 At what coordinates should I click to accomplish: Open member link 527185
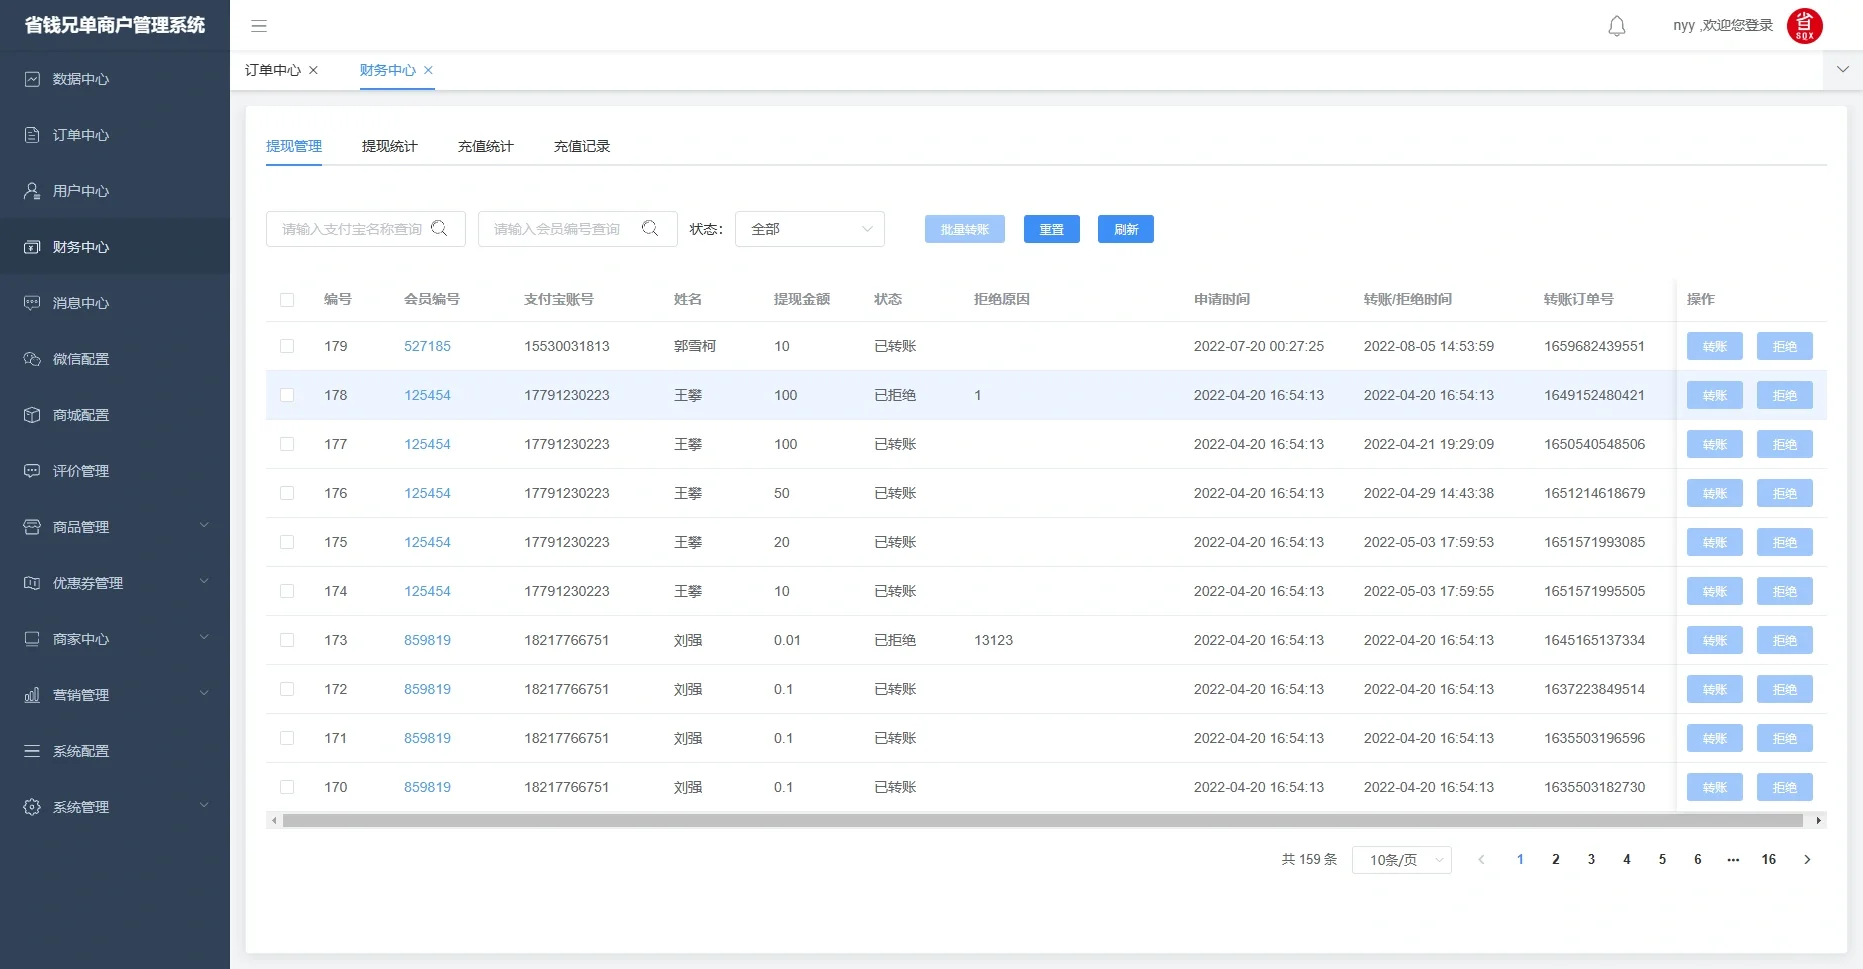pyautogui.click(x=427, y=346)
